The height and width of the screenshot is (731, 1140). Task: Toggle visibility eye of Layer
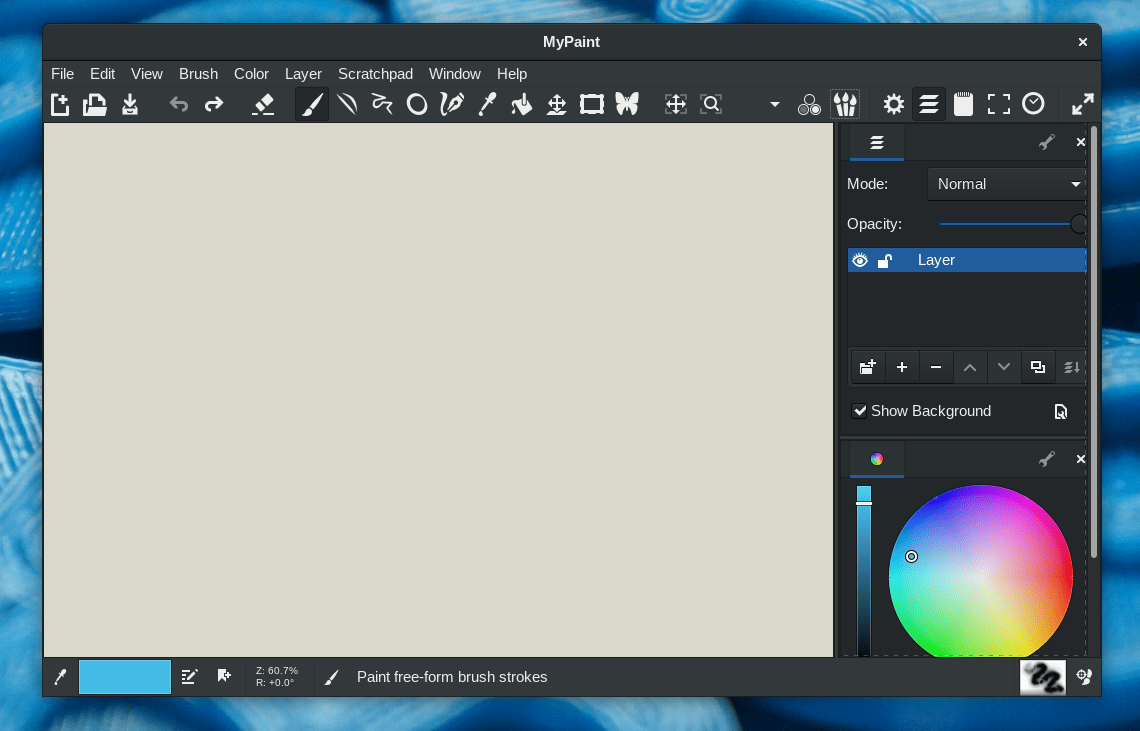[x=859, y=260]
